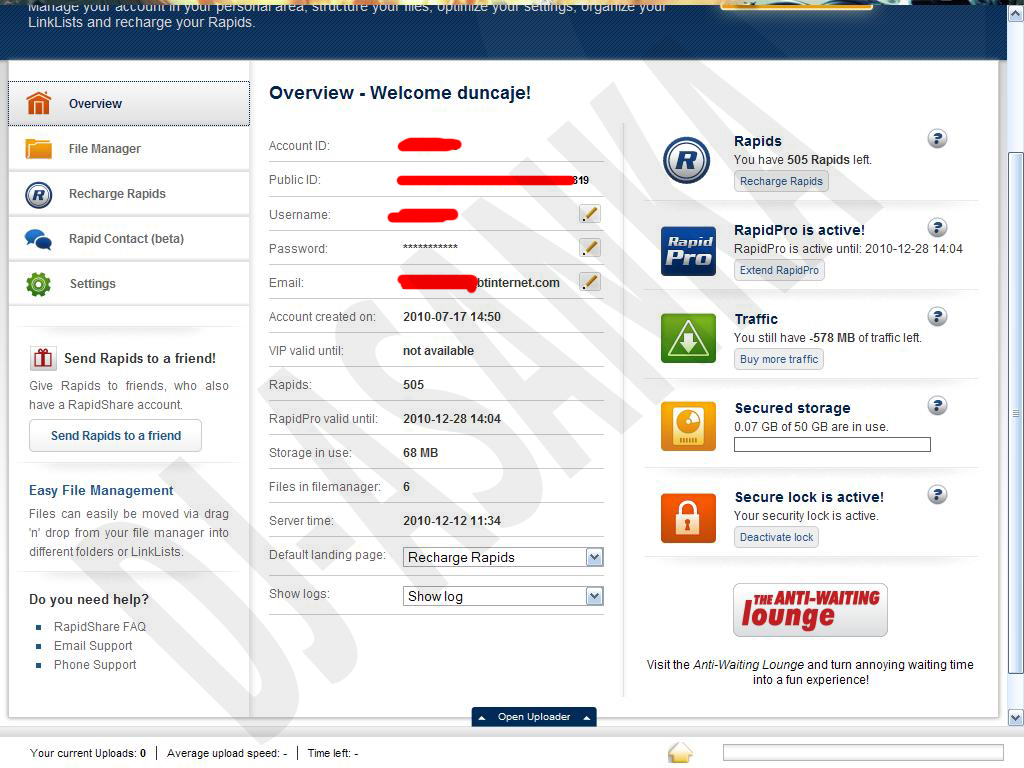The width and height of the screenshot is (1024, 768).
Task: Click the Recharge Rapids sidebar R icon
Action: point(39,194)
